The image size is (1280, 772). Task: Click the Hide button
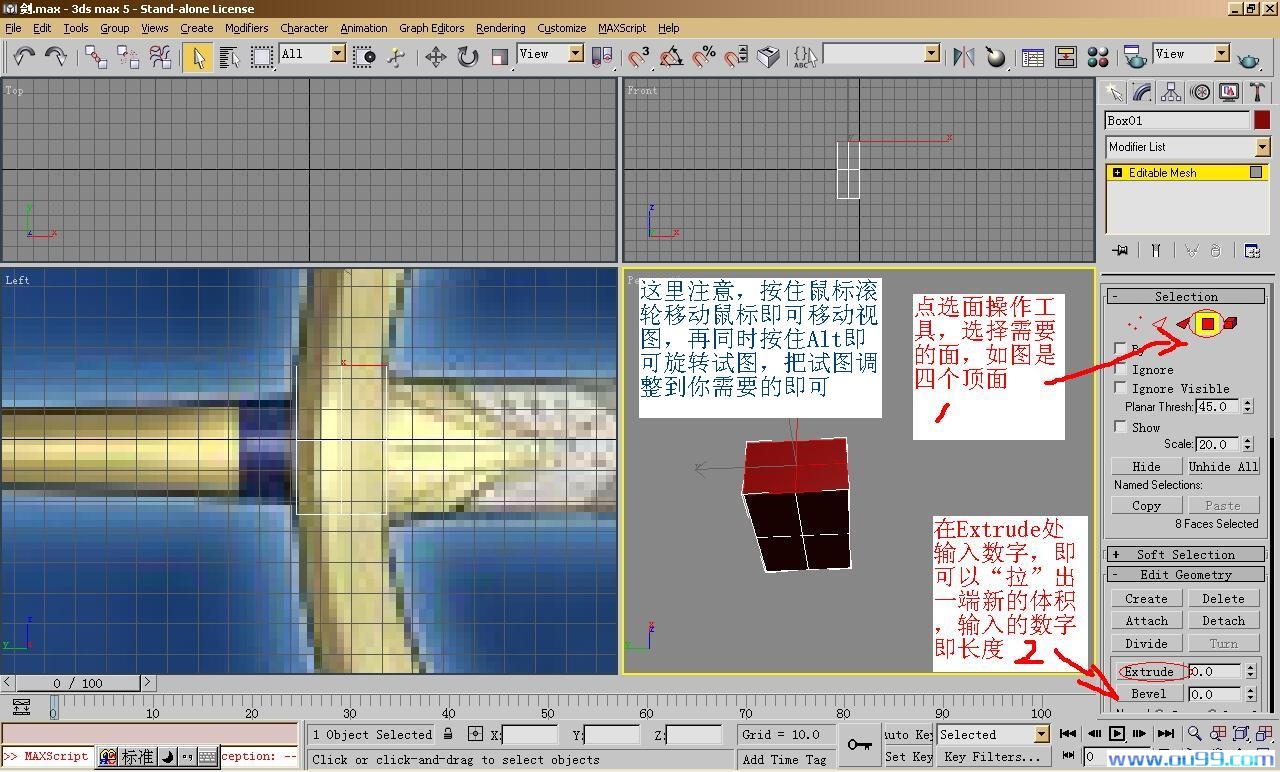coord(1147,467)
